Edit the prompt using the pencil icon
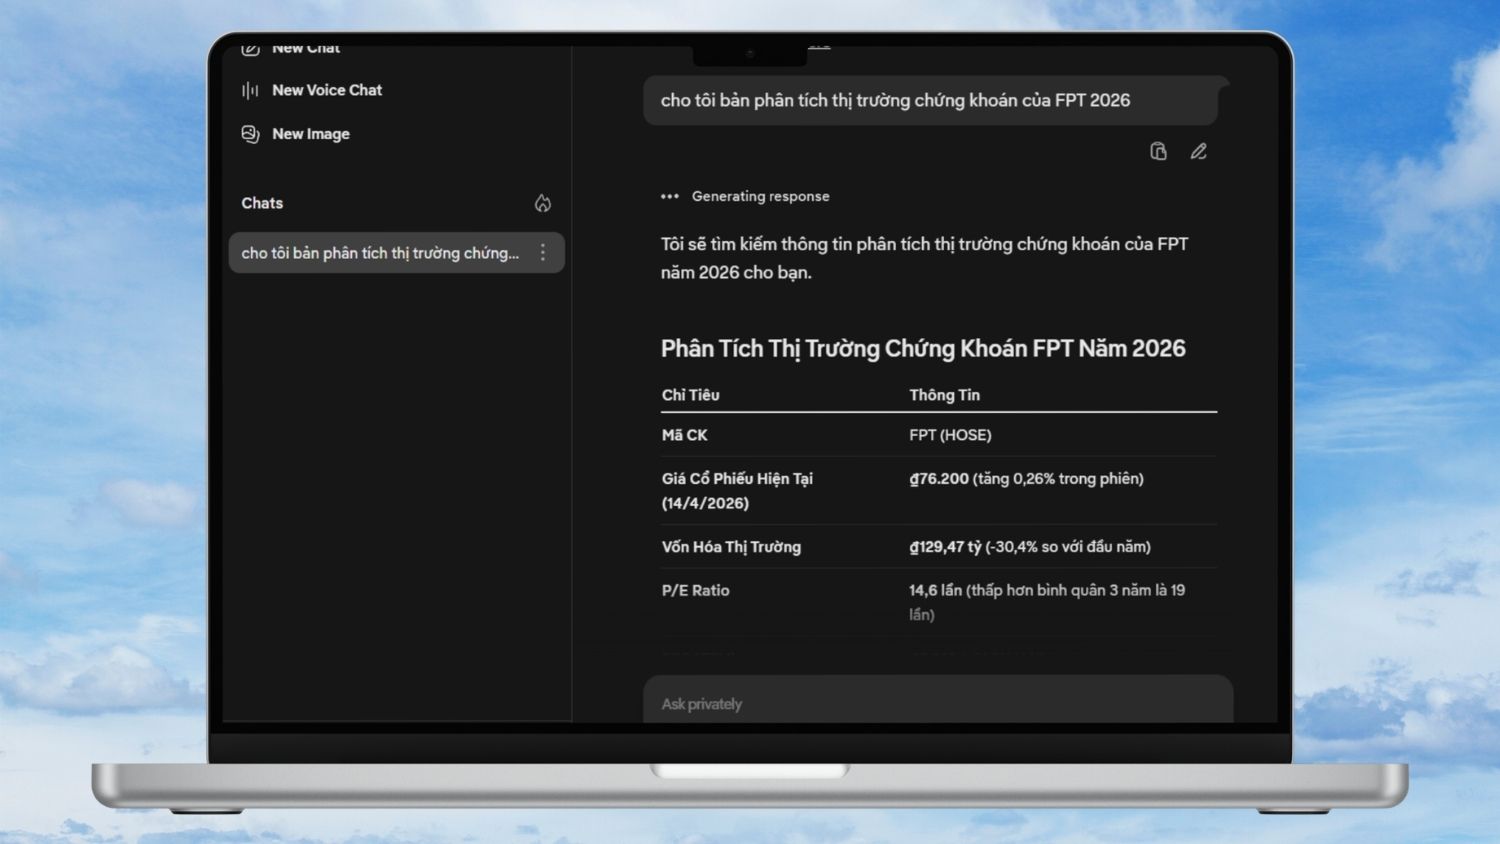The image size is (1500, 844). point(1198,151)
